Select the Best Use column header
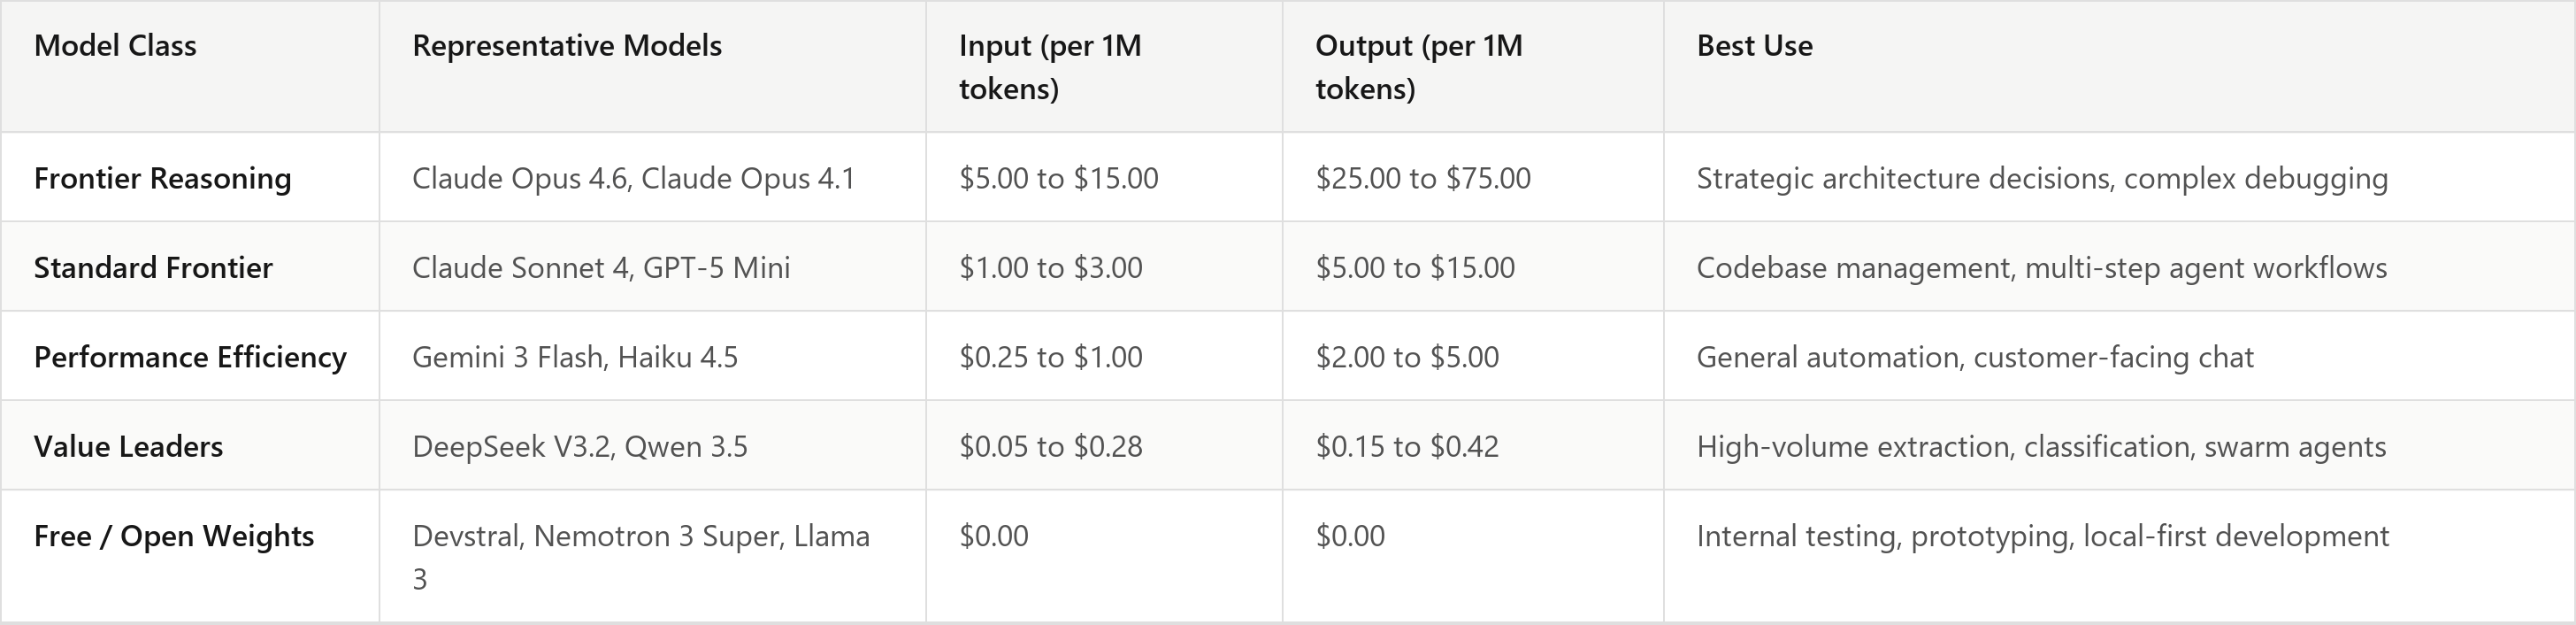2576x625 pixels. (x=1754, y=46)
